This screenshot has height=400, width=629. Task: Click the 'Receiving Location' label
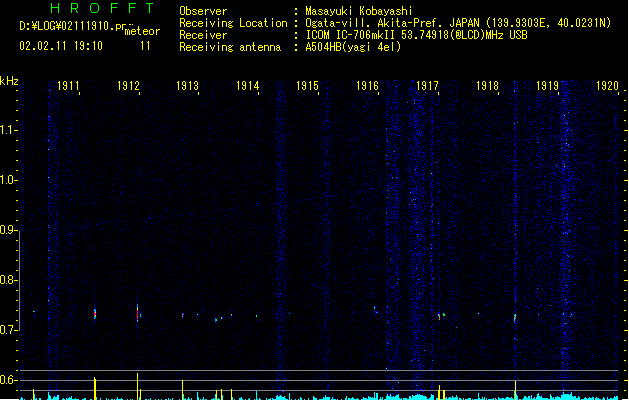tap(233, 23)
